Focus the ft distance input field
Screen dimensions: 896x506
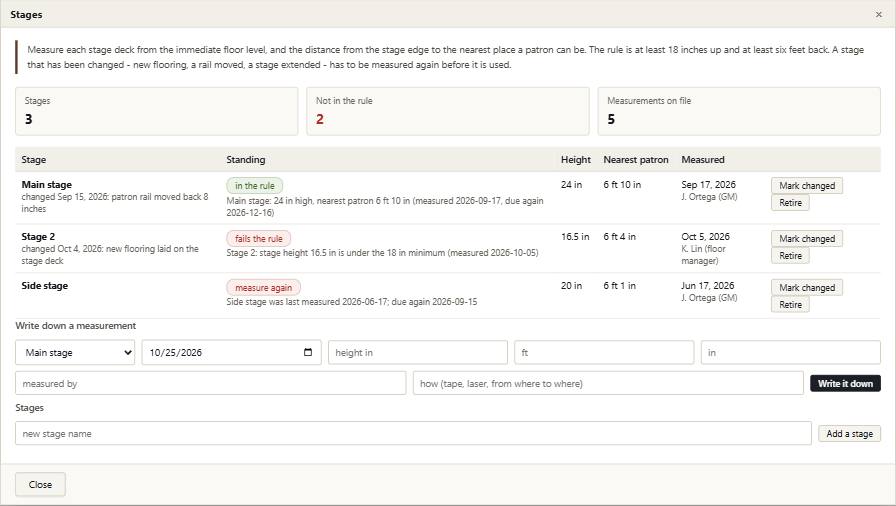point(604,352)
